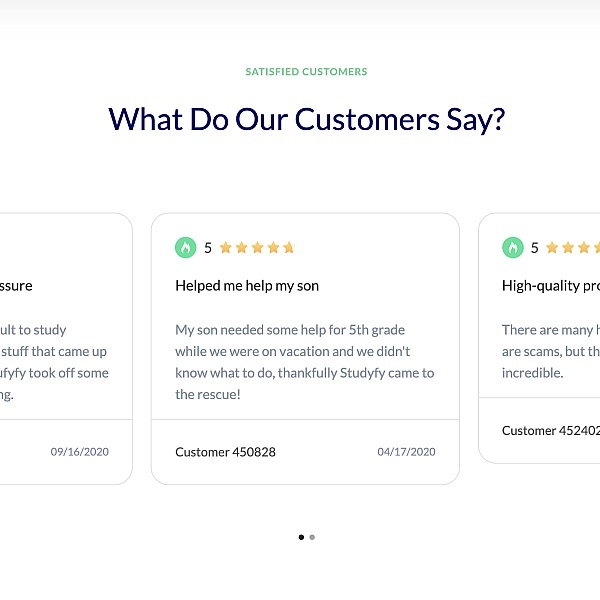Screen dimensions: 600x600
Task: Click the 'High-quality' review title
Action: (x=551, y=286)
